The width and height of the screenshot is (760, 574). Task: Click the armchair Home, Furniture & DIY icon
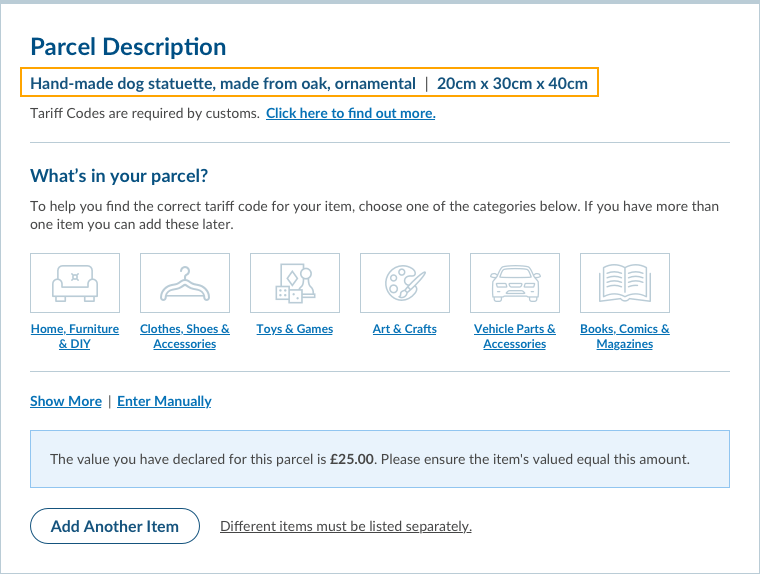[x=75, y=284]
